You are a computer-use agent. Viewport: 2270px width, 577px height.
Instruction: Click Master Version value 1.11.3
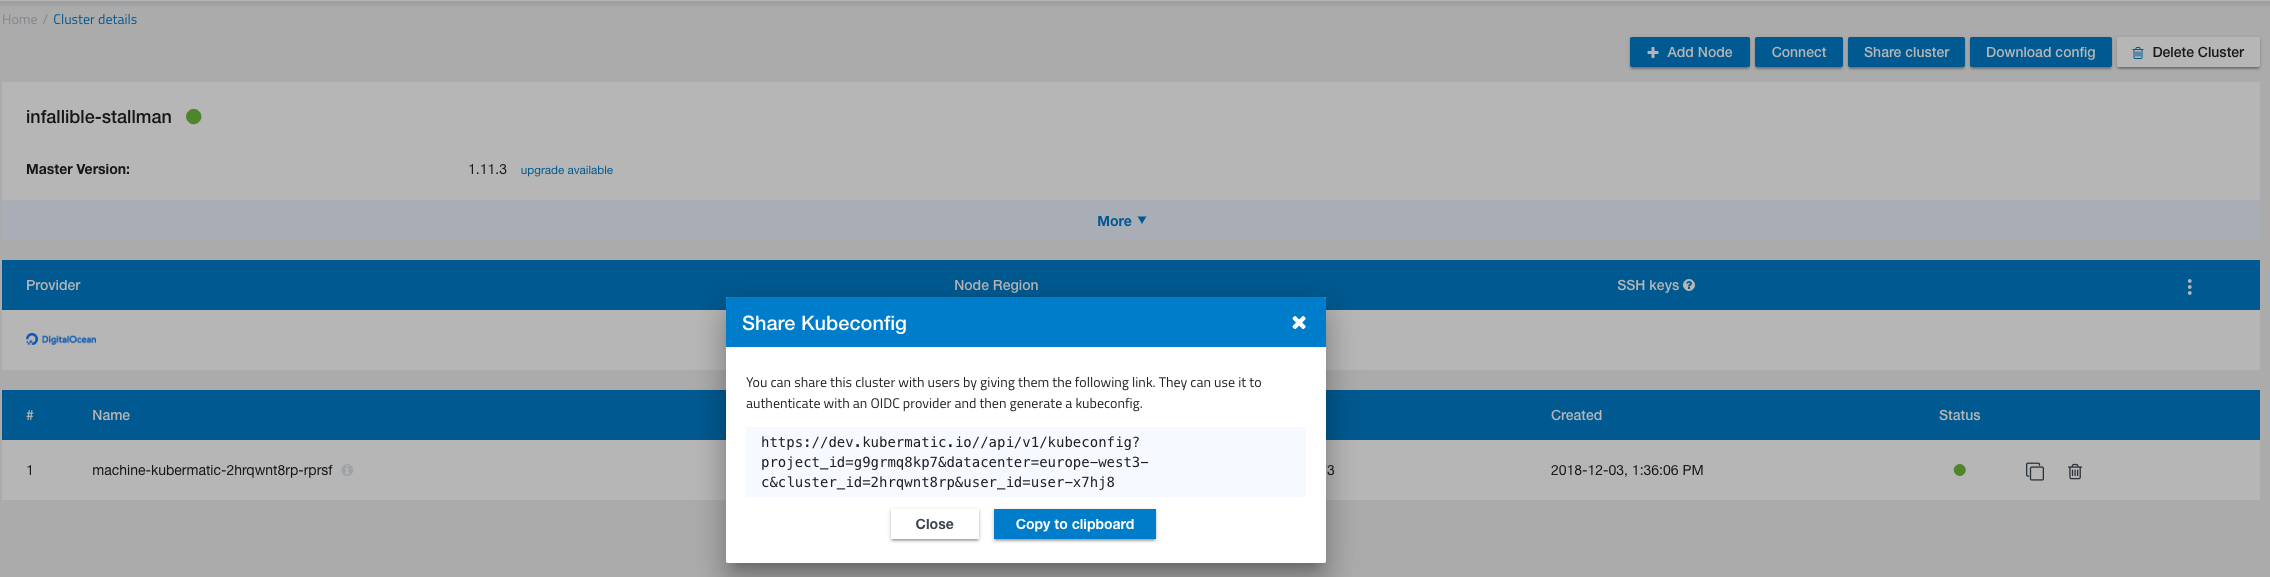pos(487,169)
